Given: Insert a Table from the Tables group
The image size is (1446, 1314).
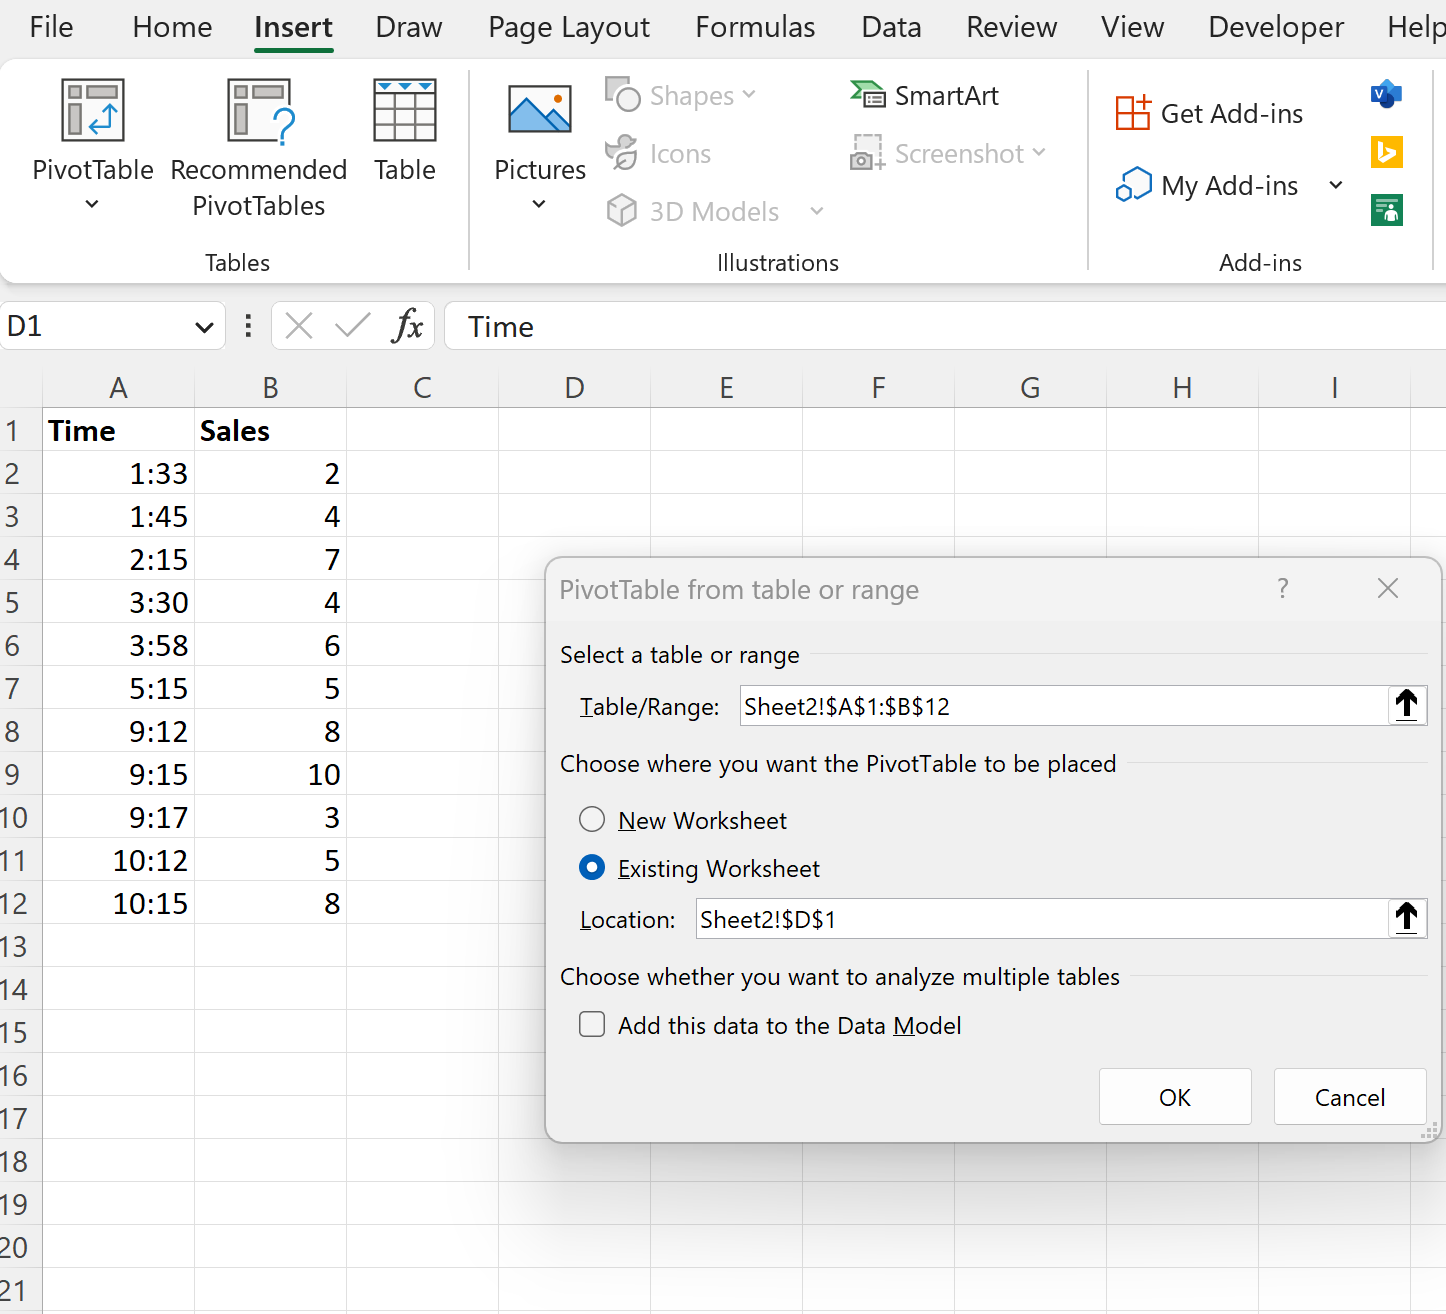Looking at the screenshot, I should point(404,130).
